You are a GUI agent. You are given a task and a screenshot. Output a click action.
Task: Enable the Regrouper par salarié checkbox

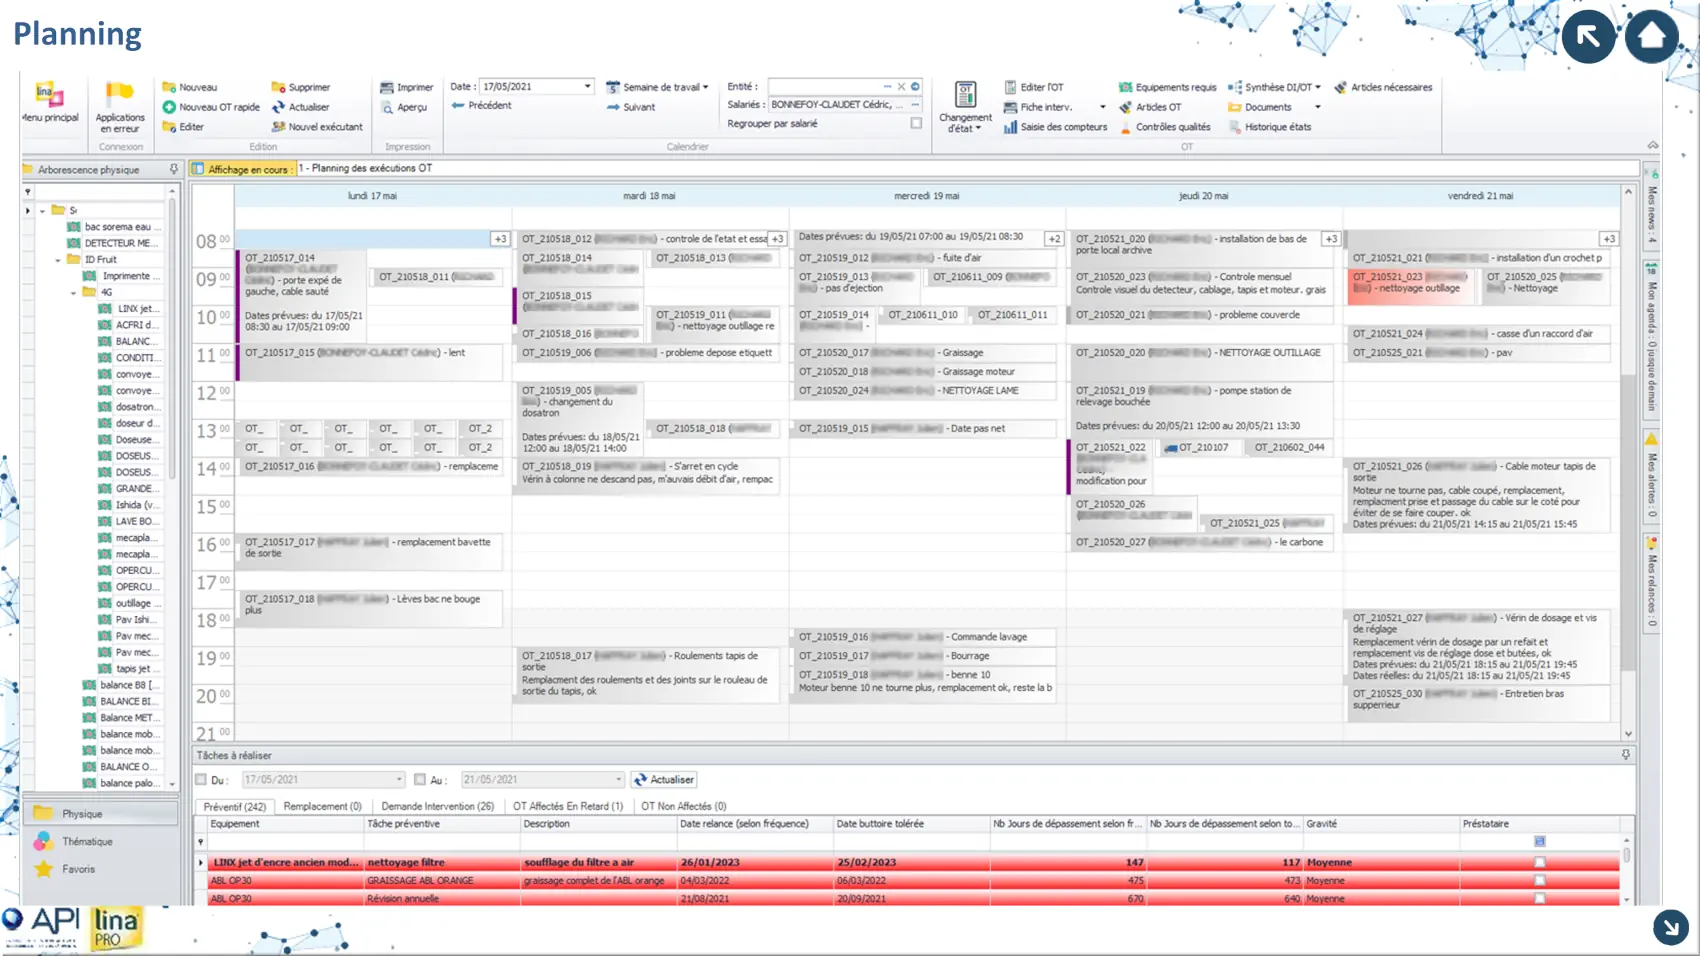(916, 124)
